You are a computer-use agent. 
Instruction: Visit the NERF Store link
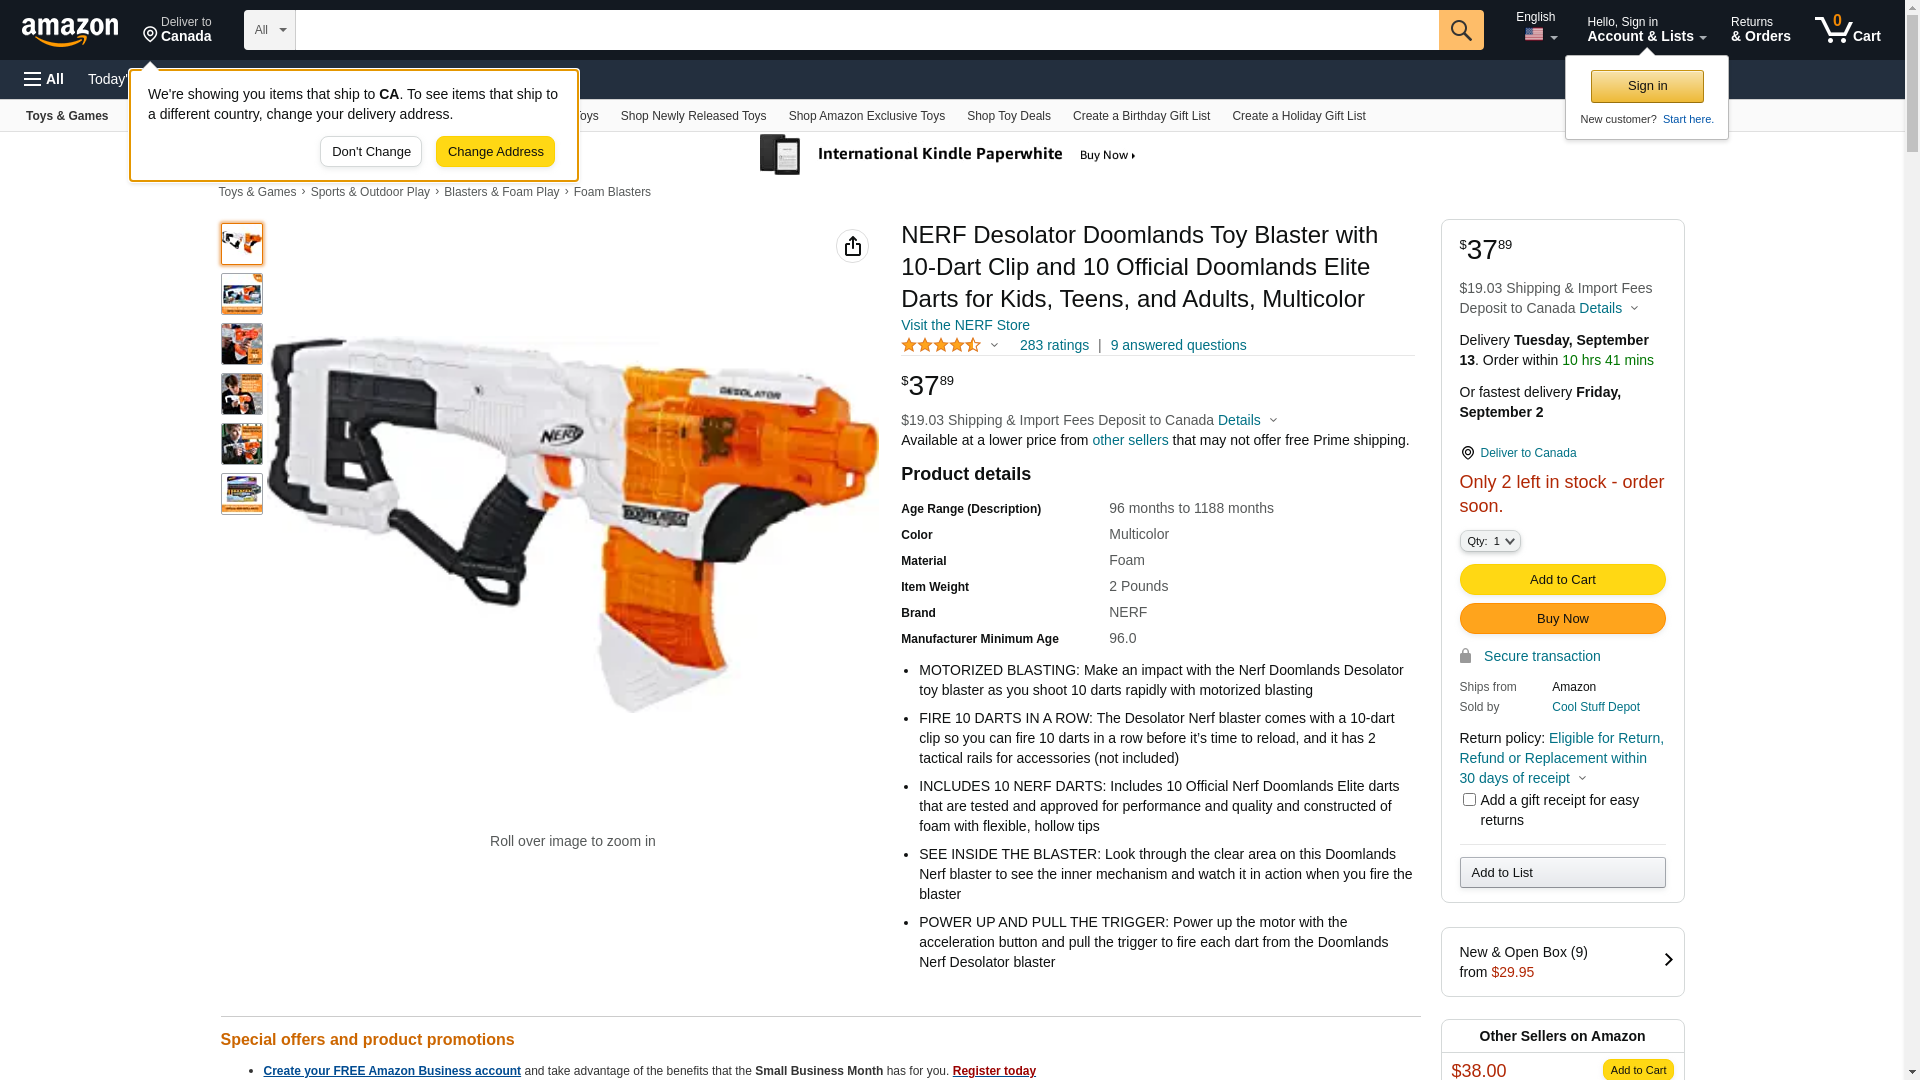965,325
